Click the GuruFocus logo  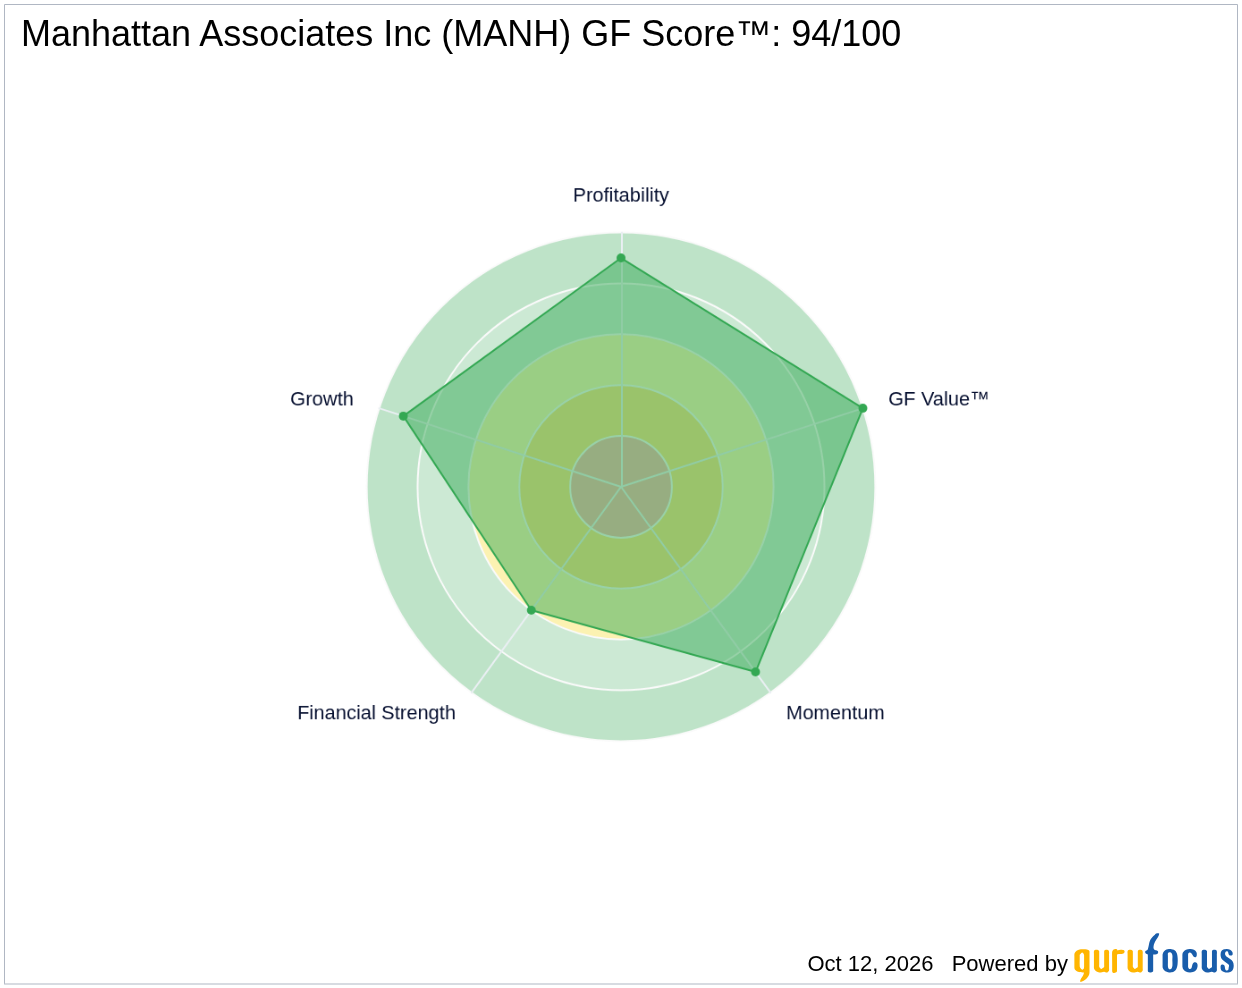point(1154,958)
